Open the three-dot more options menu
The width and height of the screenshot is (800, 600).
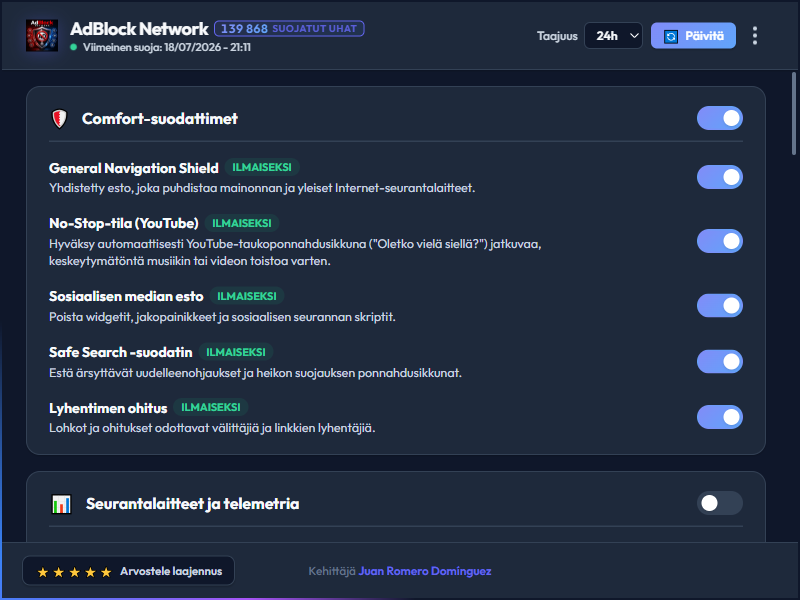(755, 36)
